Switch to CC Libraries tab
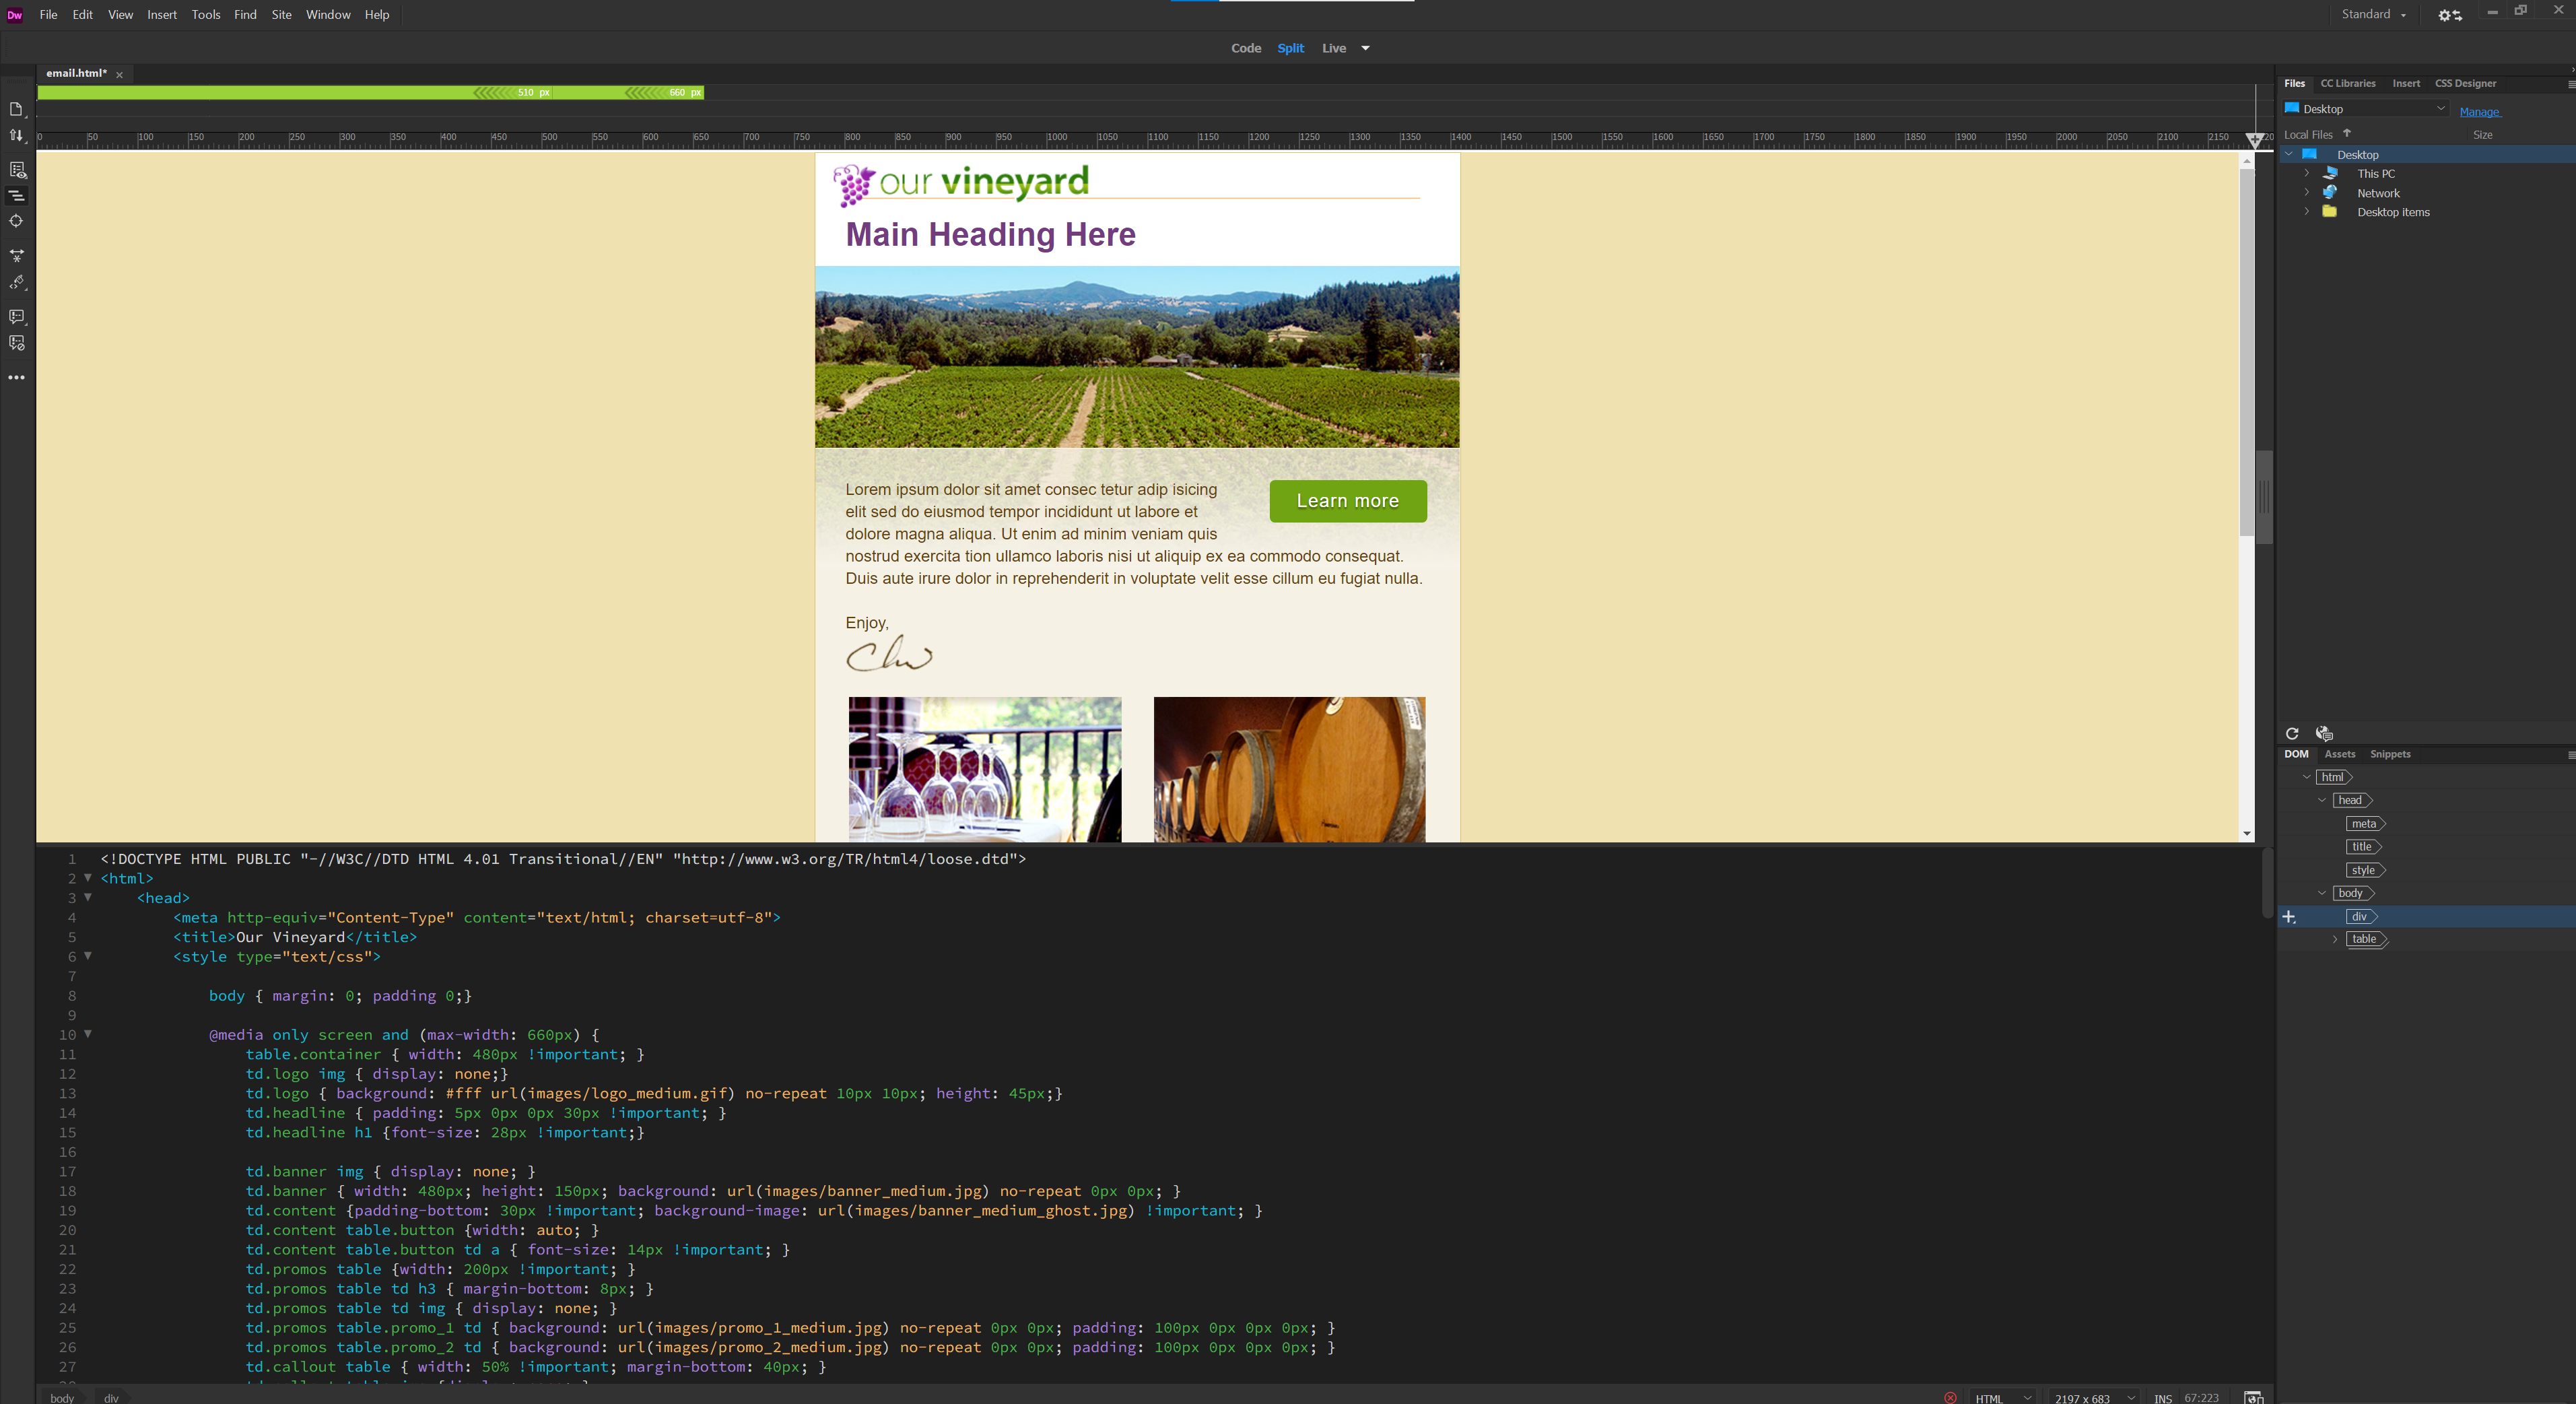 click(x=2347, y=84)
